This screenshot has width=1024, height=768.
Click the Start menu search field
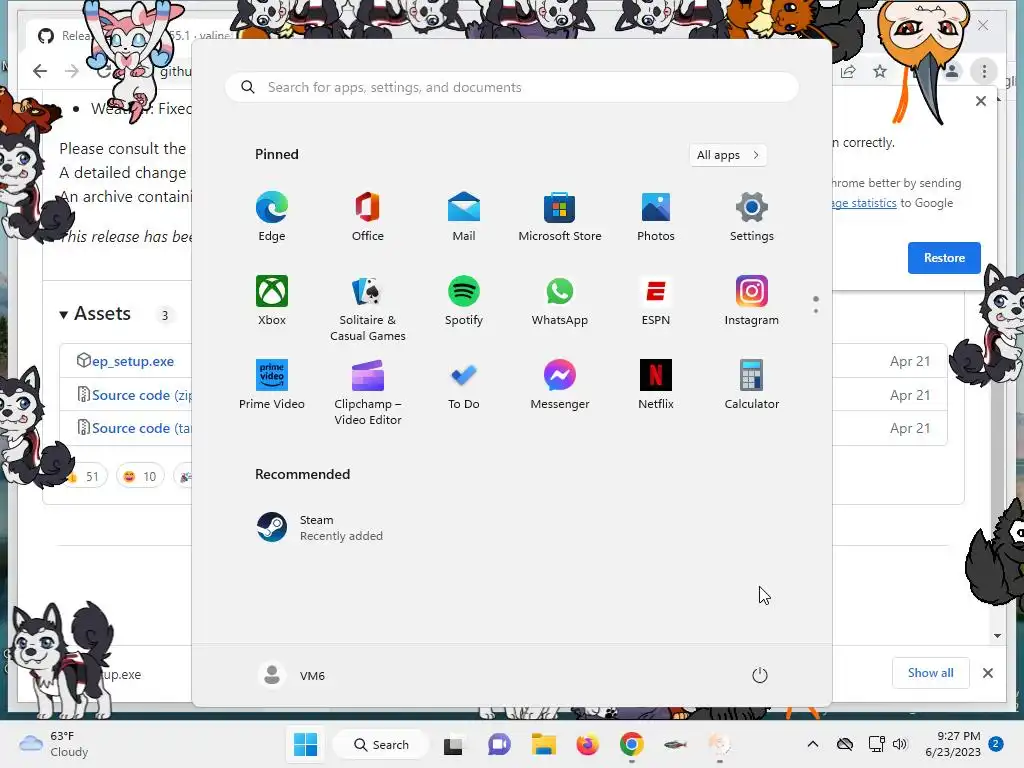[511, 88]
